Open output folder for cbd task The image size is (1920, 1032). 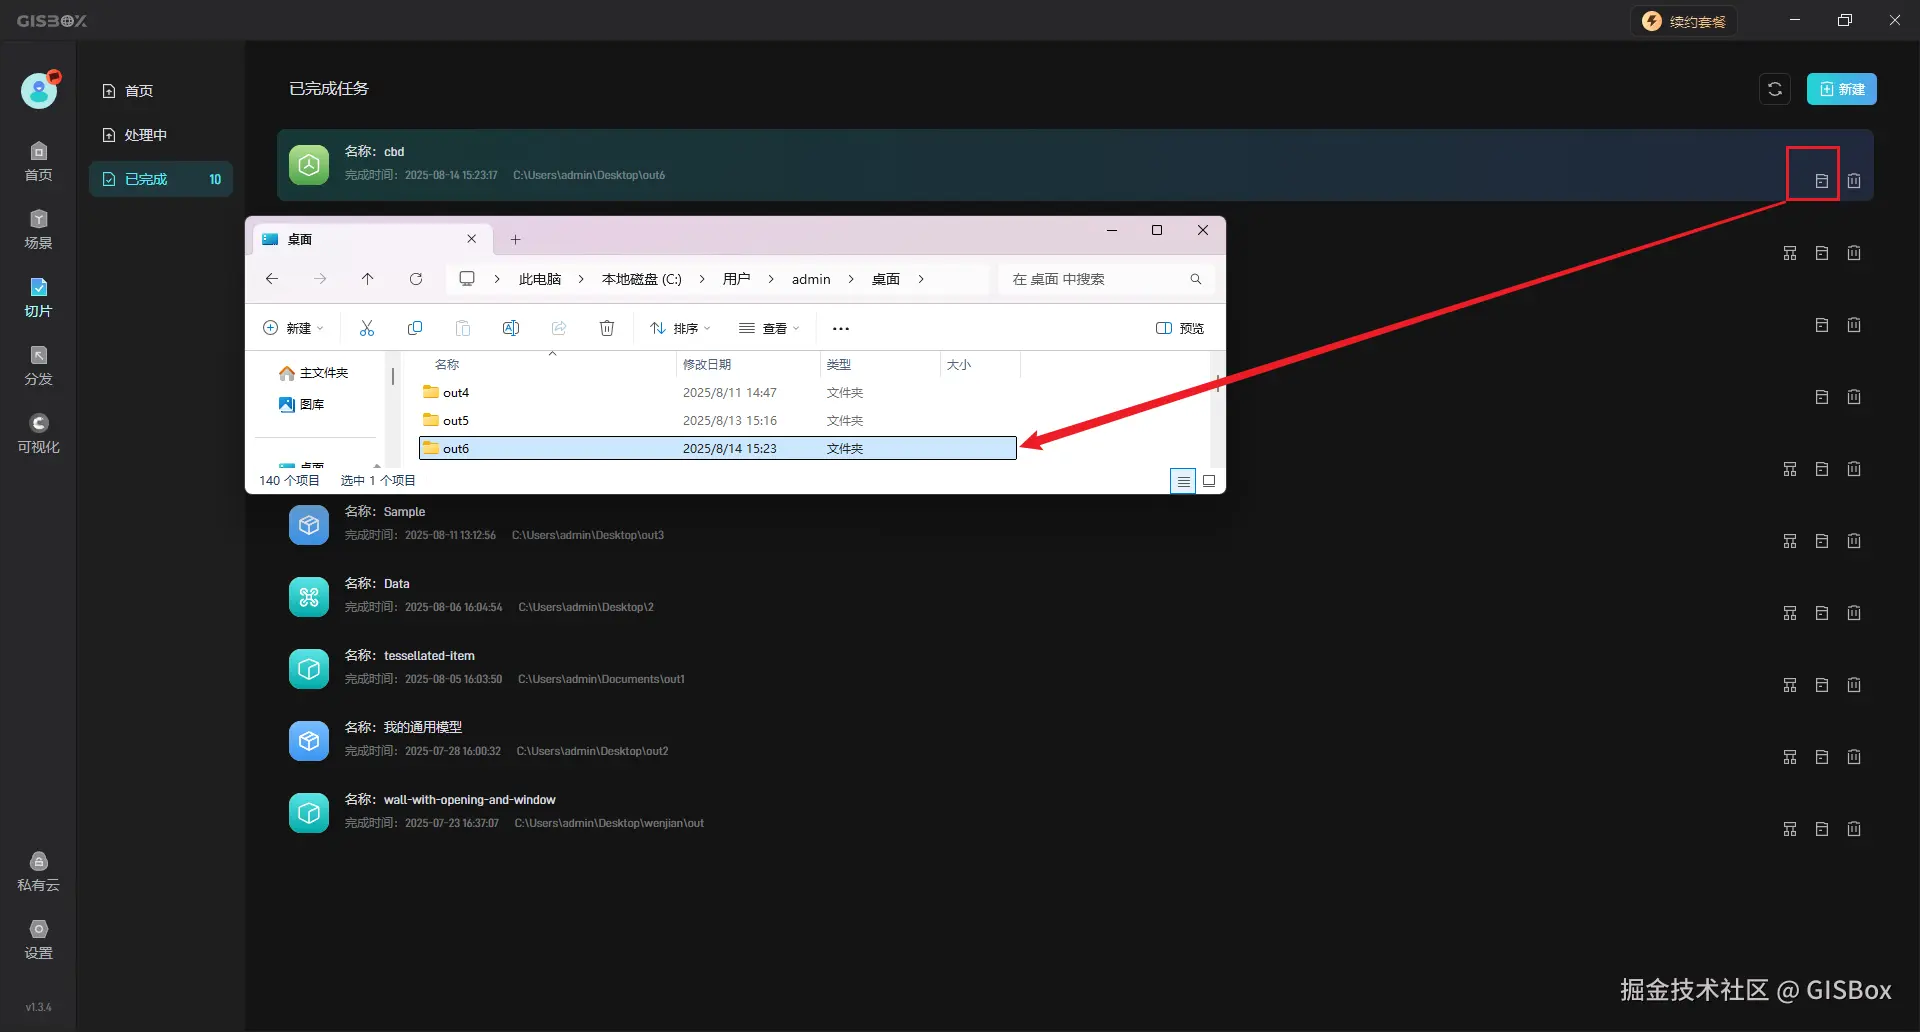click(x=1821, y=181)
